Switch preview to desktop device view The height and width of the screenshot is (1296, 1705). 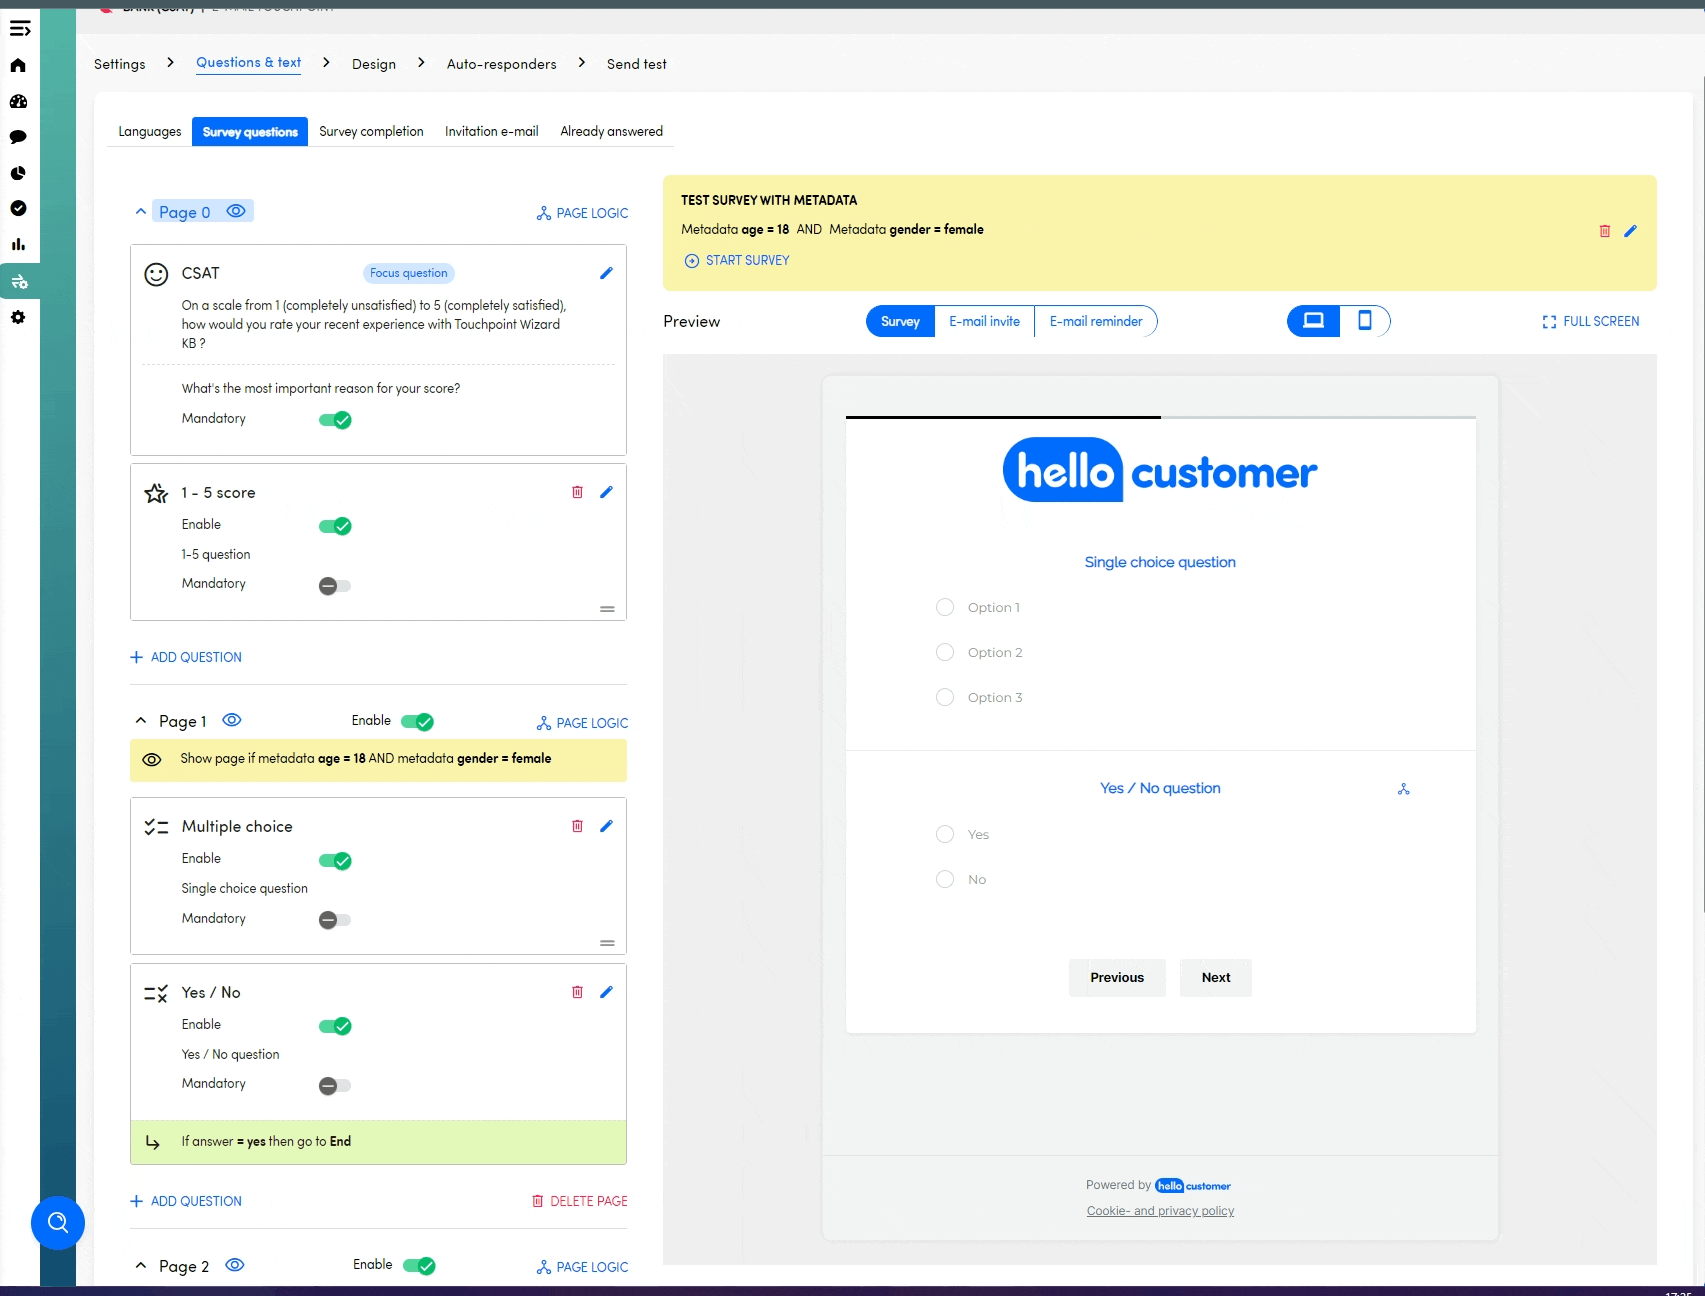pyautogui.click(x=1314, y=321)
